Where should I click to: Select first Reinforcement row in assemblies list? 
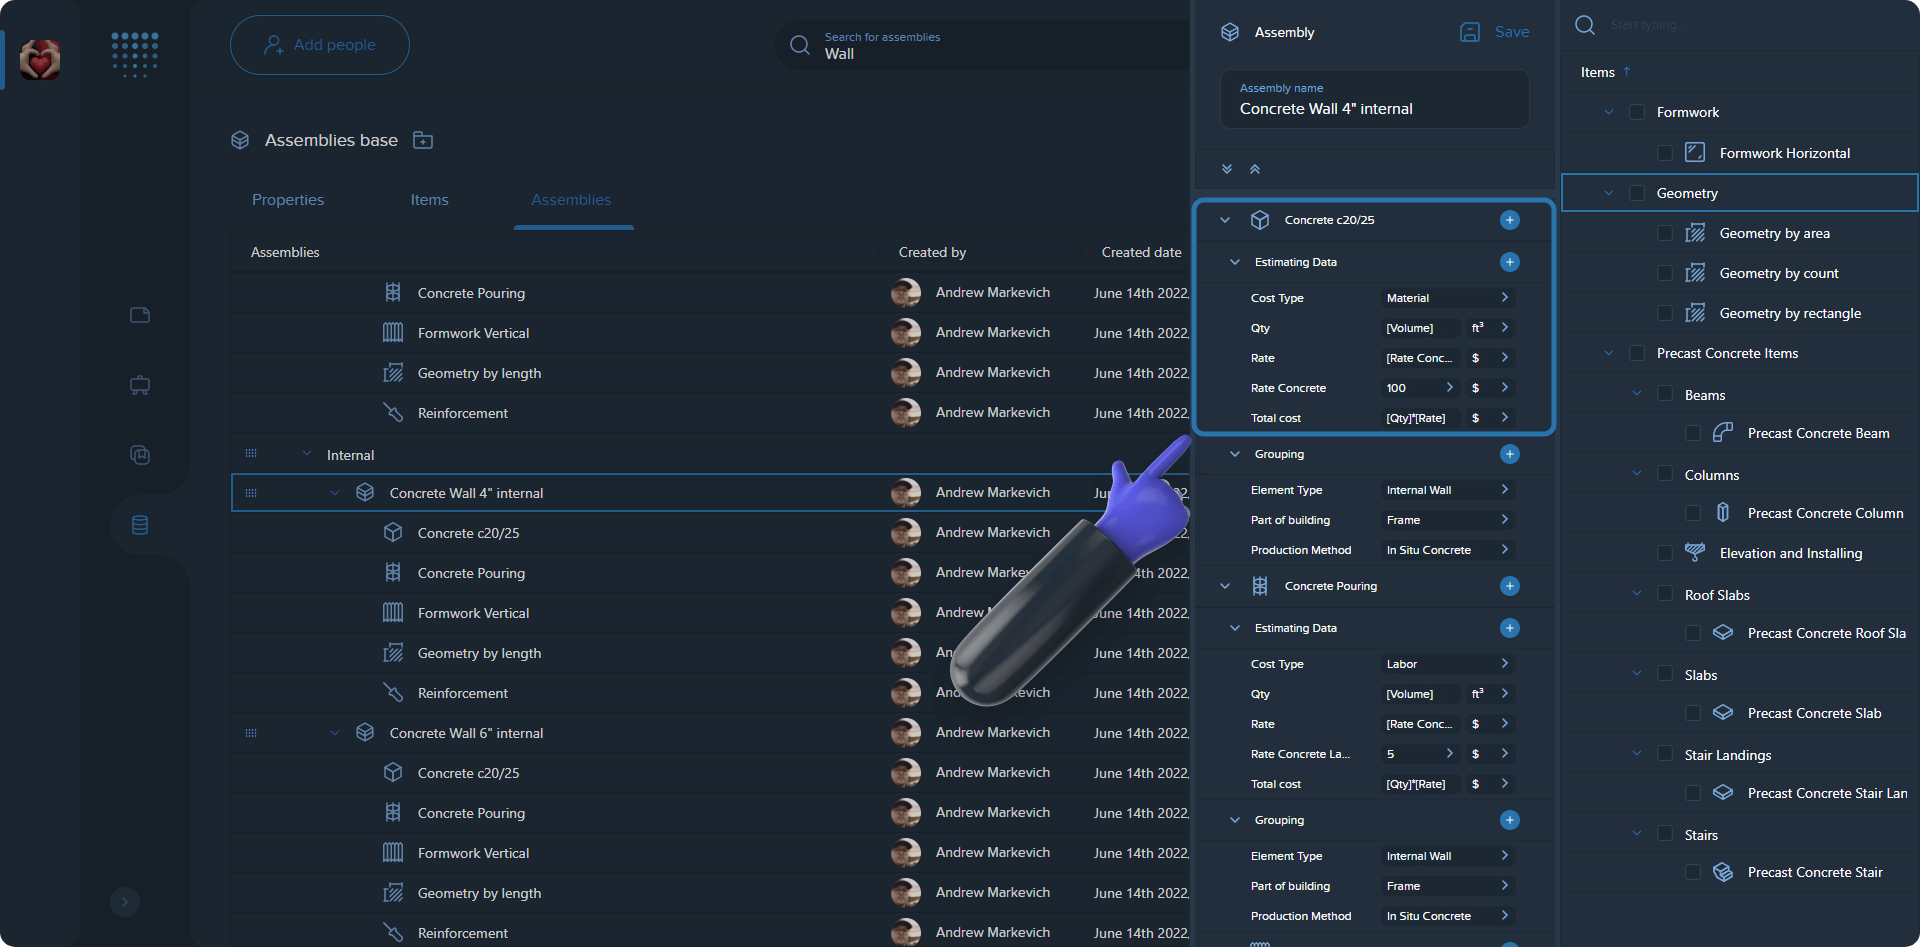click(710, 413)
